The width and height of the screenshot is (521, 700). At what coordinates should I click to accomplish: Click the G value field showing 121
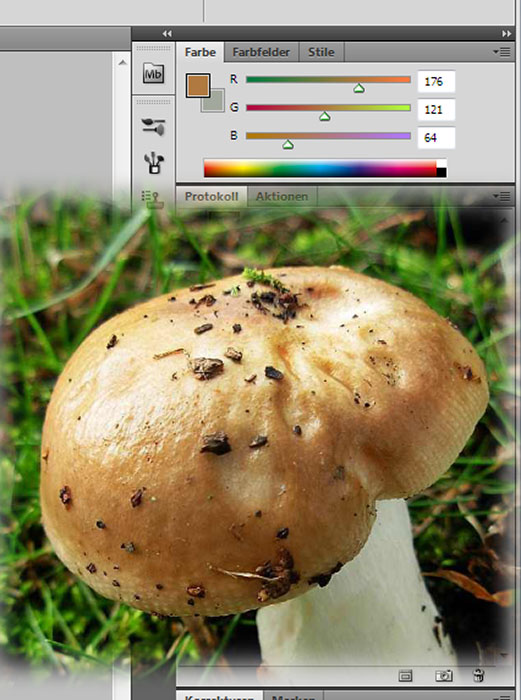point(436,110)
